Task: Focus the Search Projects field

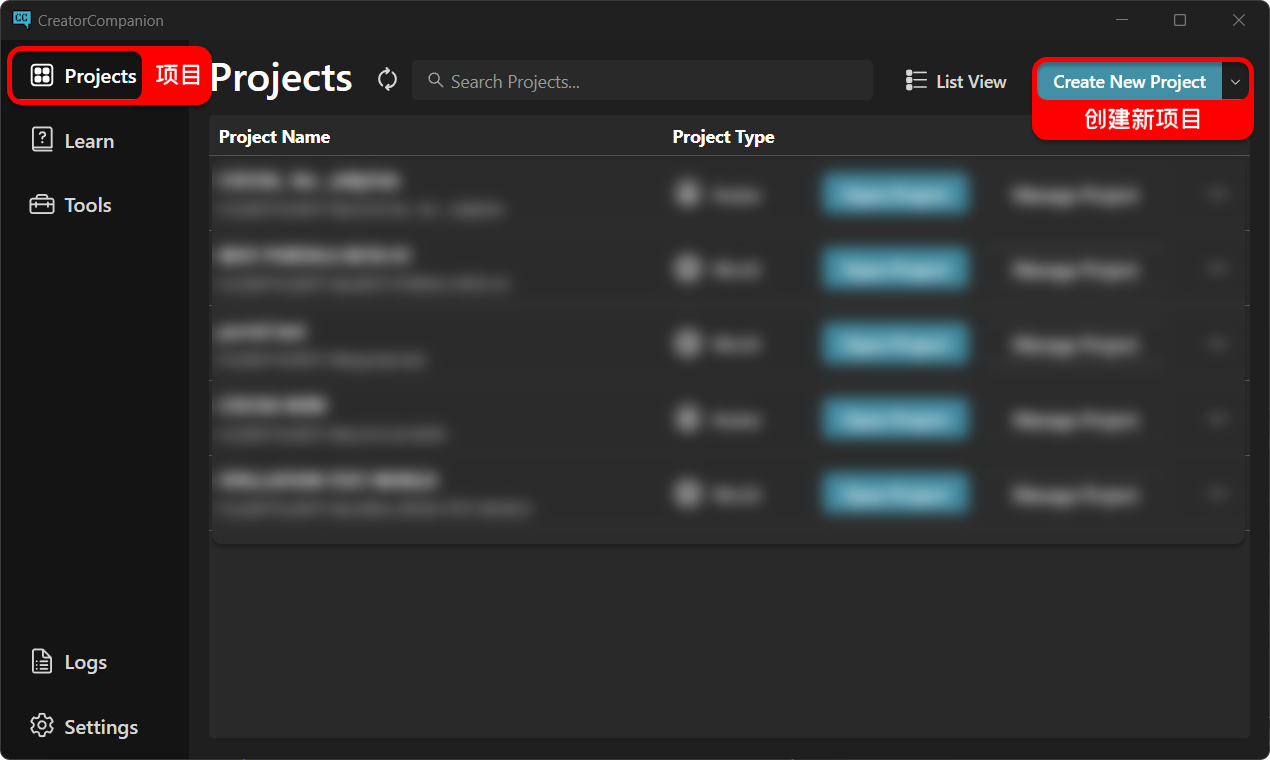Action: click(642, 81)
